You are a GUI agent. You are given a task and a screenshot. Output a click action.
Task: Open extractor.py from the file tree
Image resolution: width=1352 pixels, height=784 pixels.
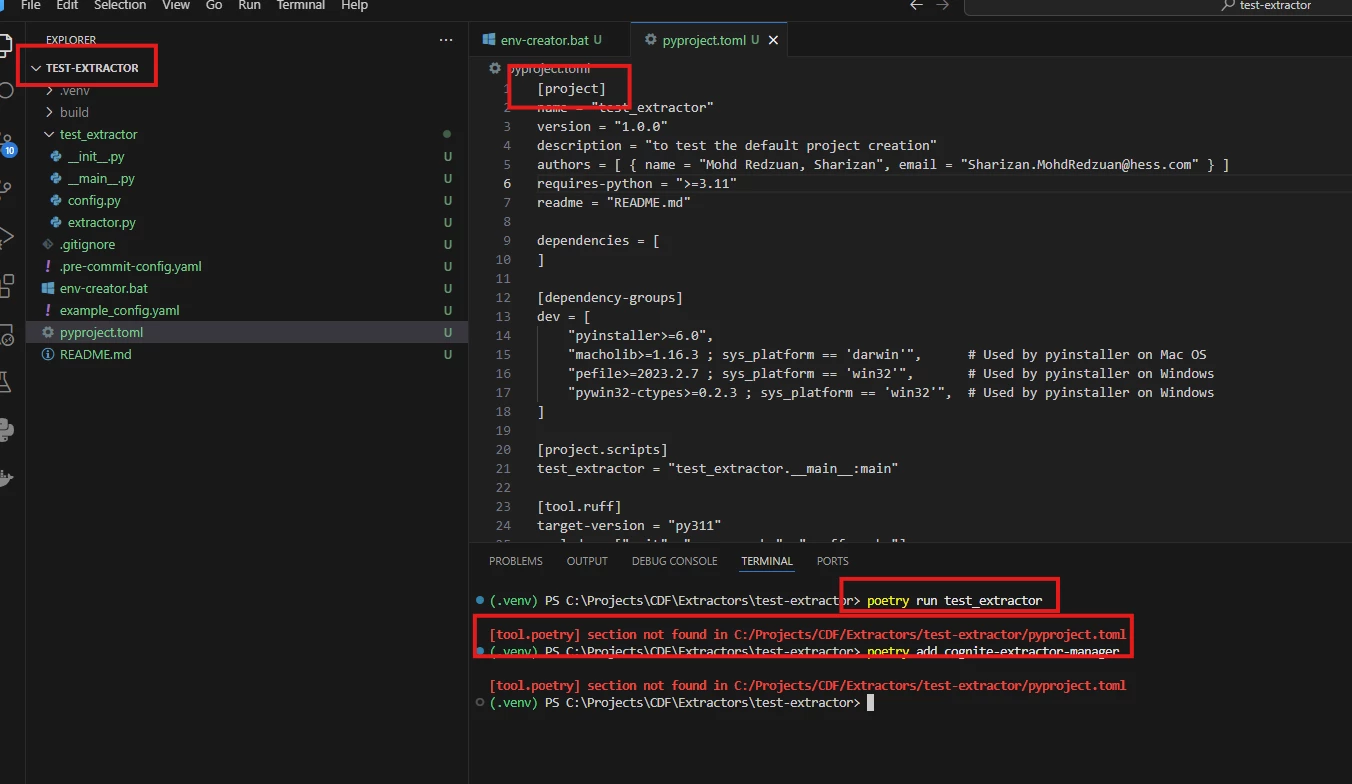click(x=101, y=222)
